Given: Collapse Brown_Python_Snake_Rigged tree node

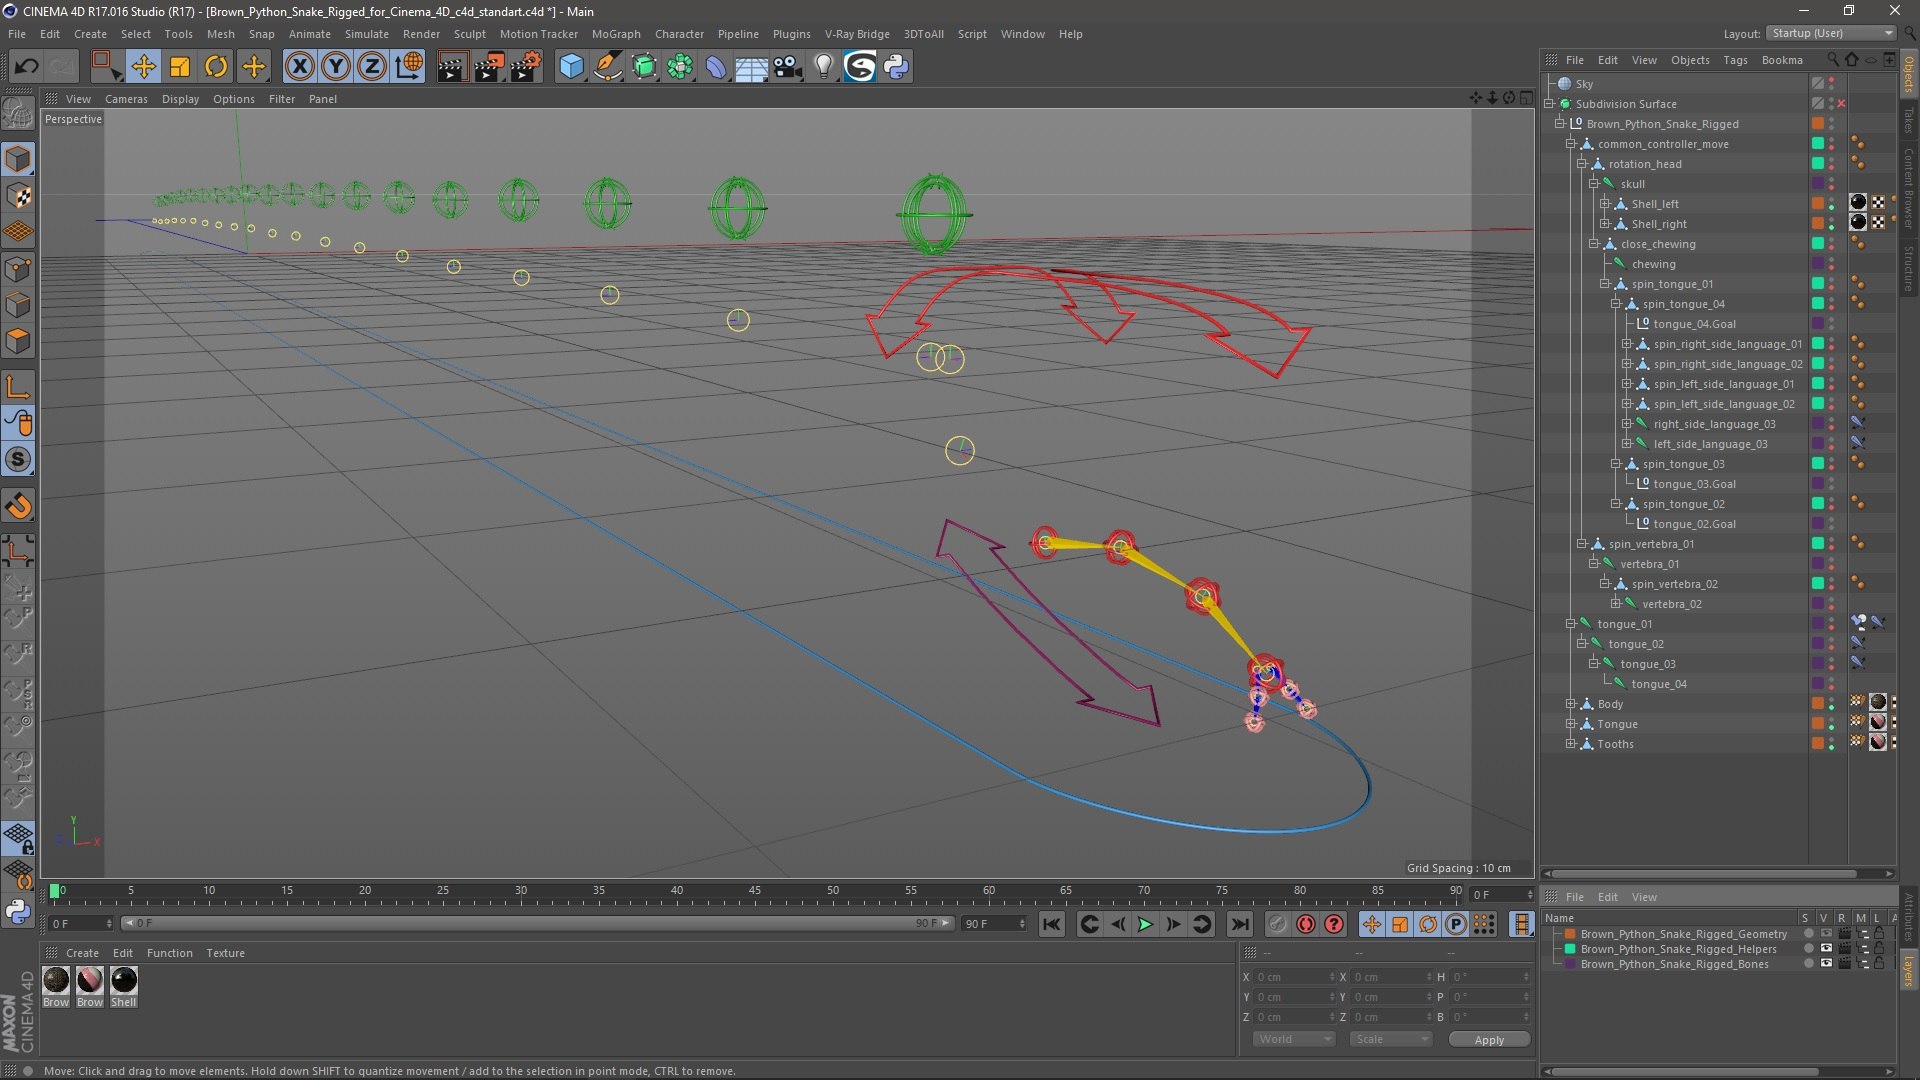Looking at the screenshot, I should 1559,124.
